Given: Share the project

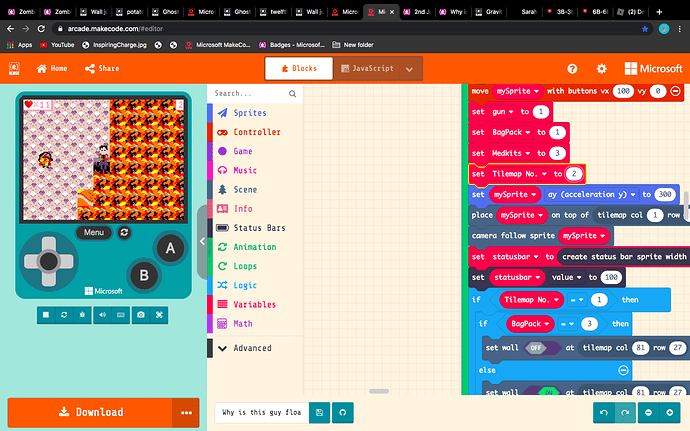Looking at the screenshot, I should 102,68.
